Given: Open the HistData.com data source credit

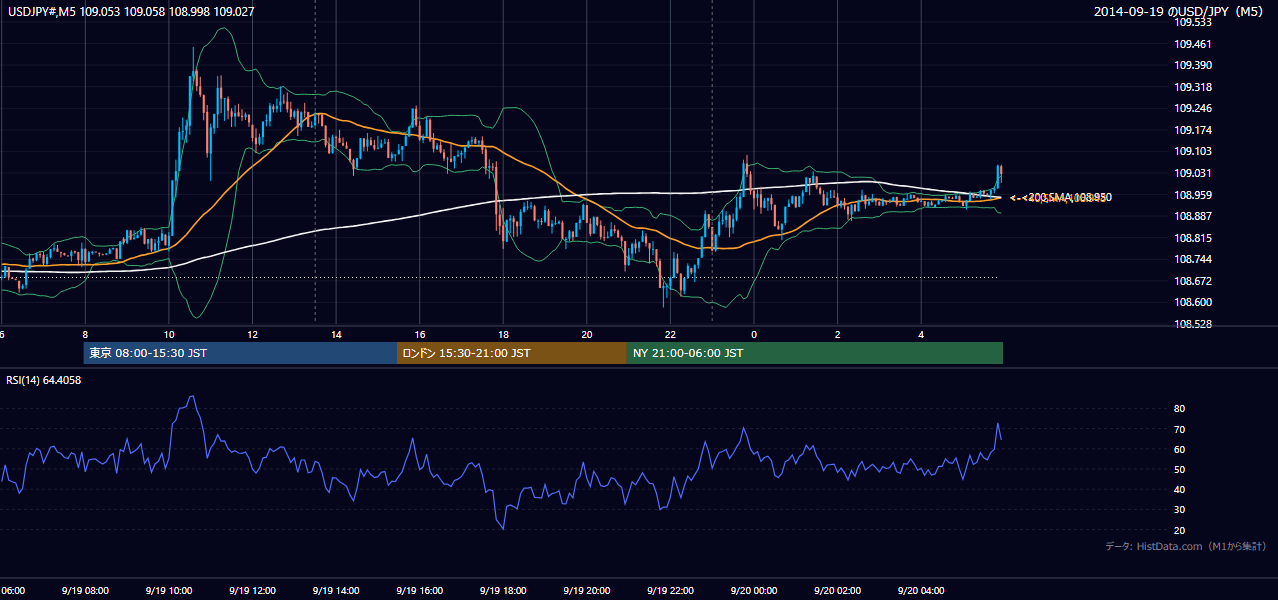Looking at the screenshot, I should point(1186,546).
